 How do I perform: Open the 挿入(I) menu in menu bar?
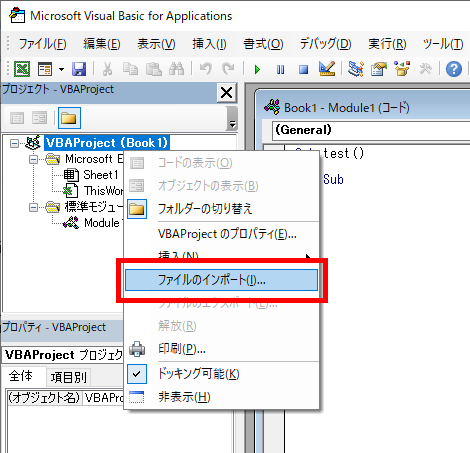pyautogui.click(x=209, y=44)
